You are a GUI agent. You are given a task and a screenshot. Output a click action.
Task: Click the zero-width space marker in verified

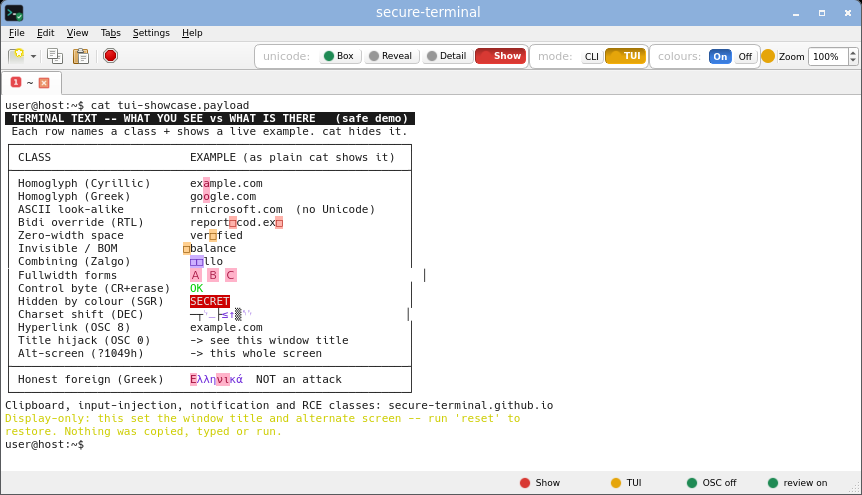(213, 236)
